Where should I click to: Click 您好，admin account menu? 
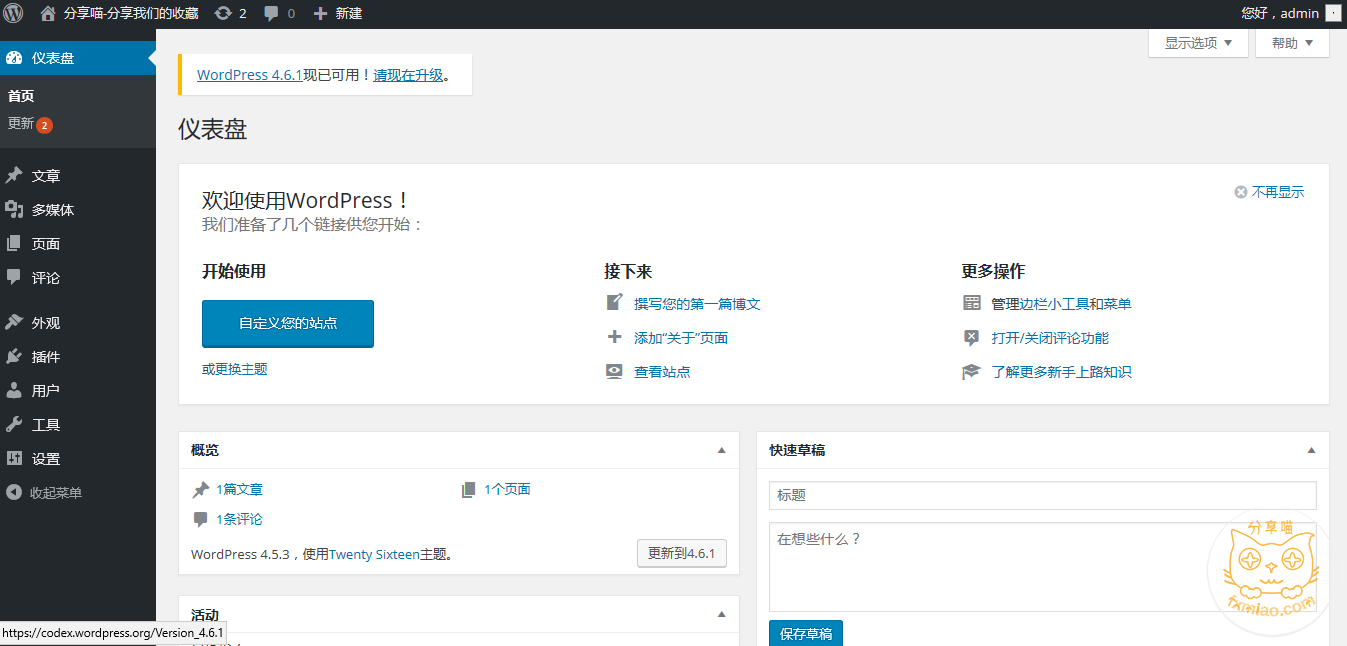1290,14
